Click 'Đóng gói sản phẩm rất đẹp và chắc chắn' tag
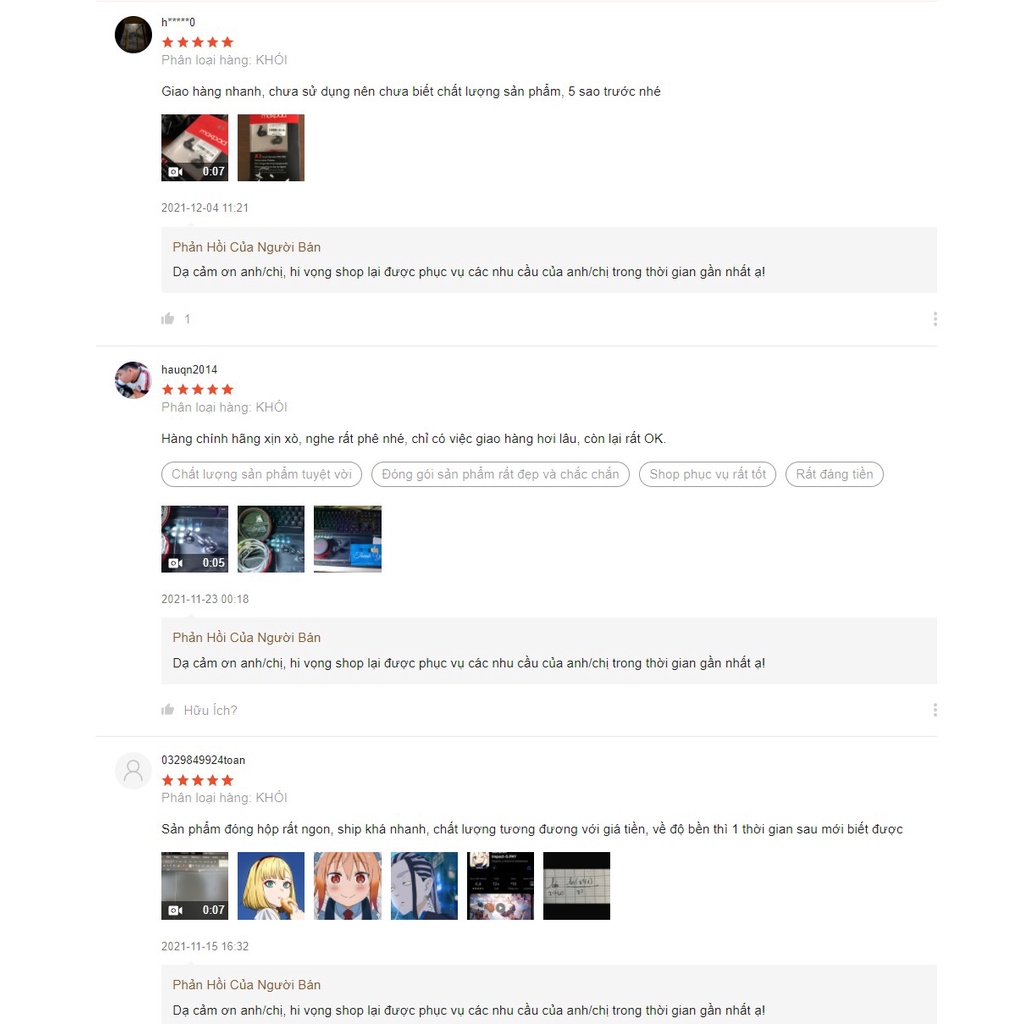The height and width of the screenshot is (1024, 1024). tap(500, 474)
